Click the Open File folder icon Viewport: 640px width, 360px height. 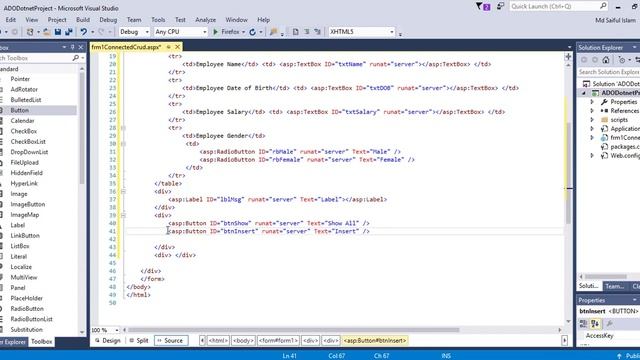click(47, 32)
